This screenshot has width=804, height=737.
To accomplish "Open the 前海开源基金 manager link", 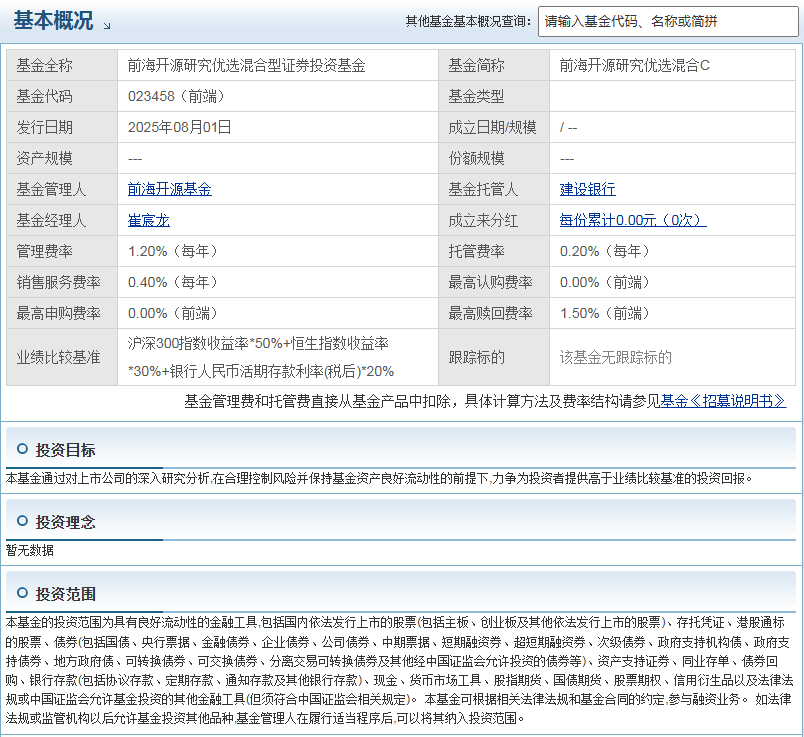I will click(x=169, y=189).
